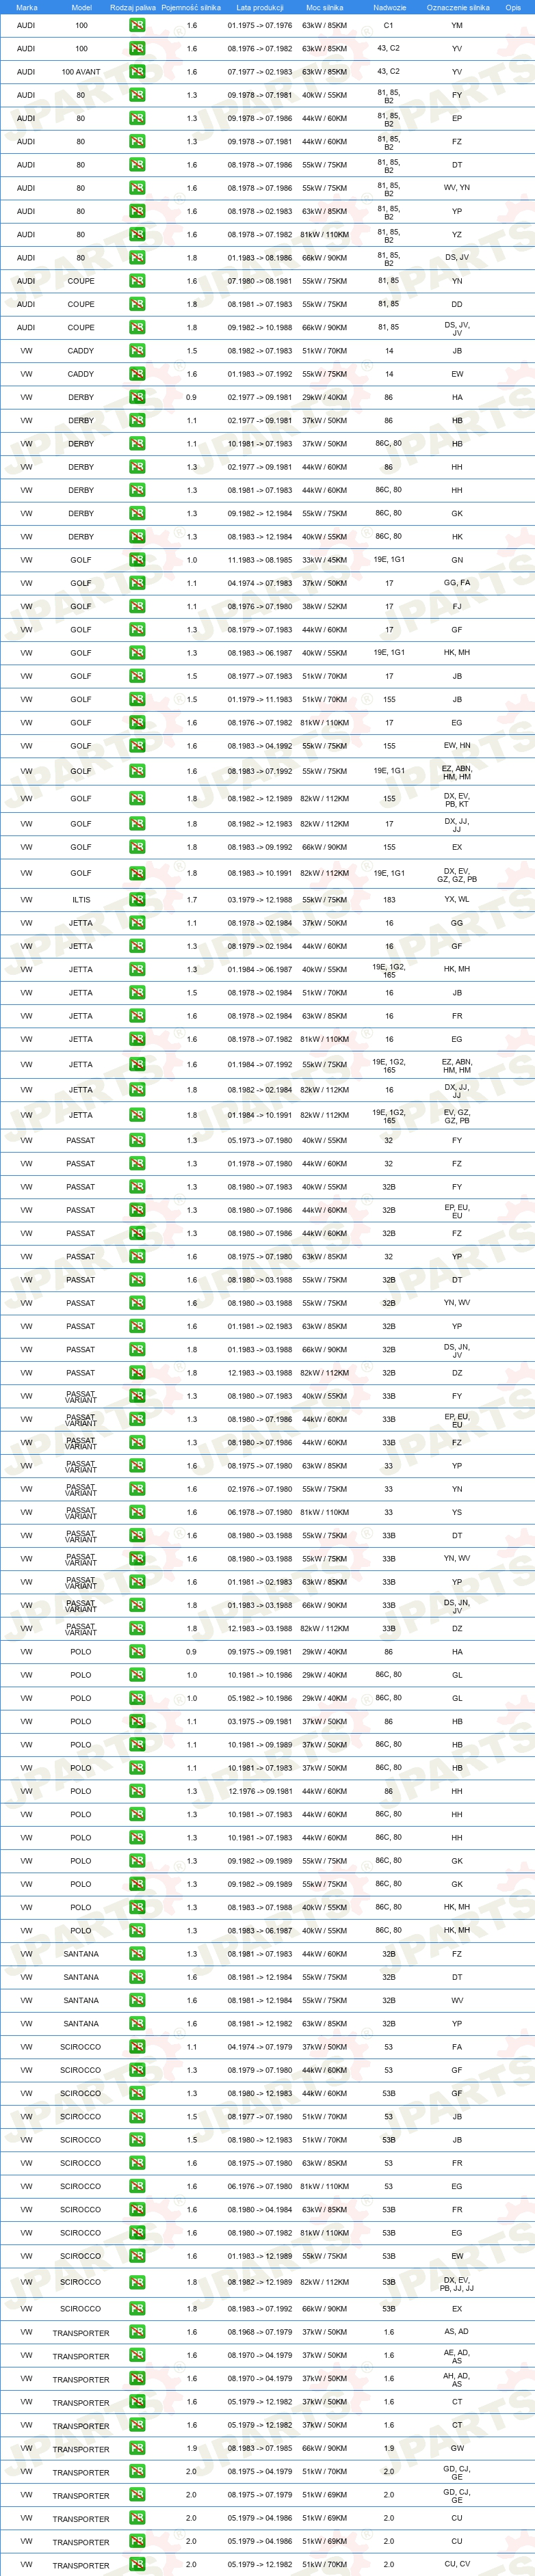The image size is (535, 2576).
Task: Click fuel icon in ILTIS row
Action: click(x=137, y=899)
